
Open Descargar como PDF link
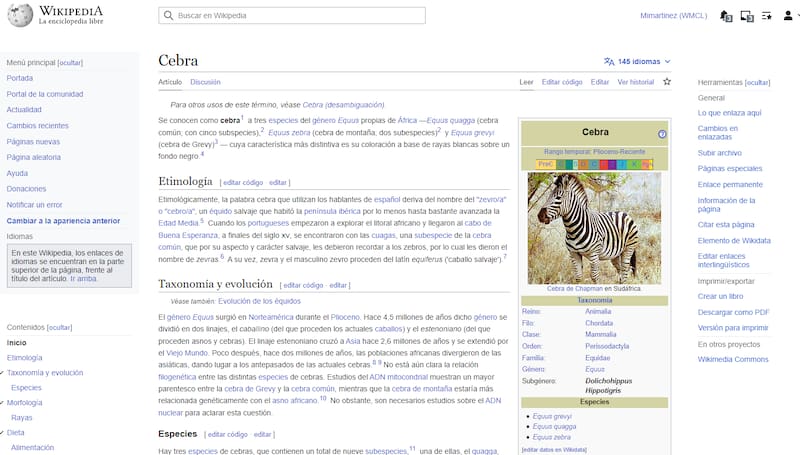(x=733, y=312)
